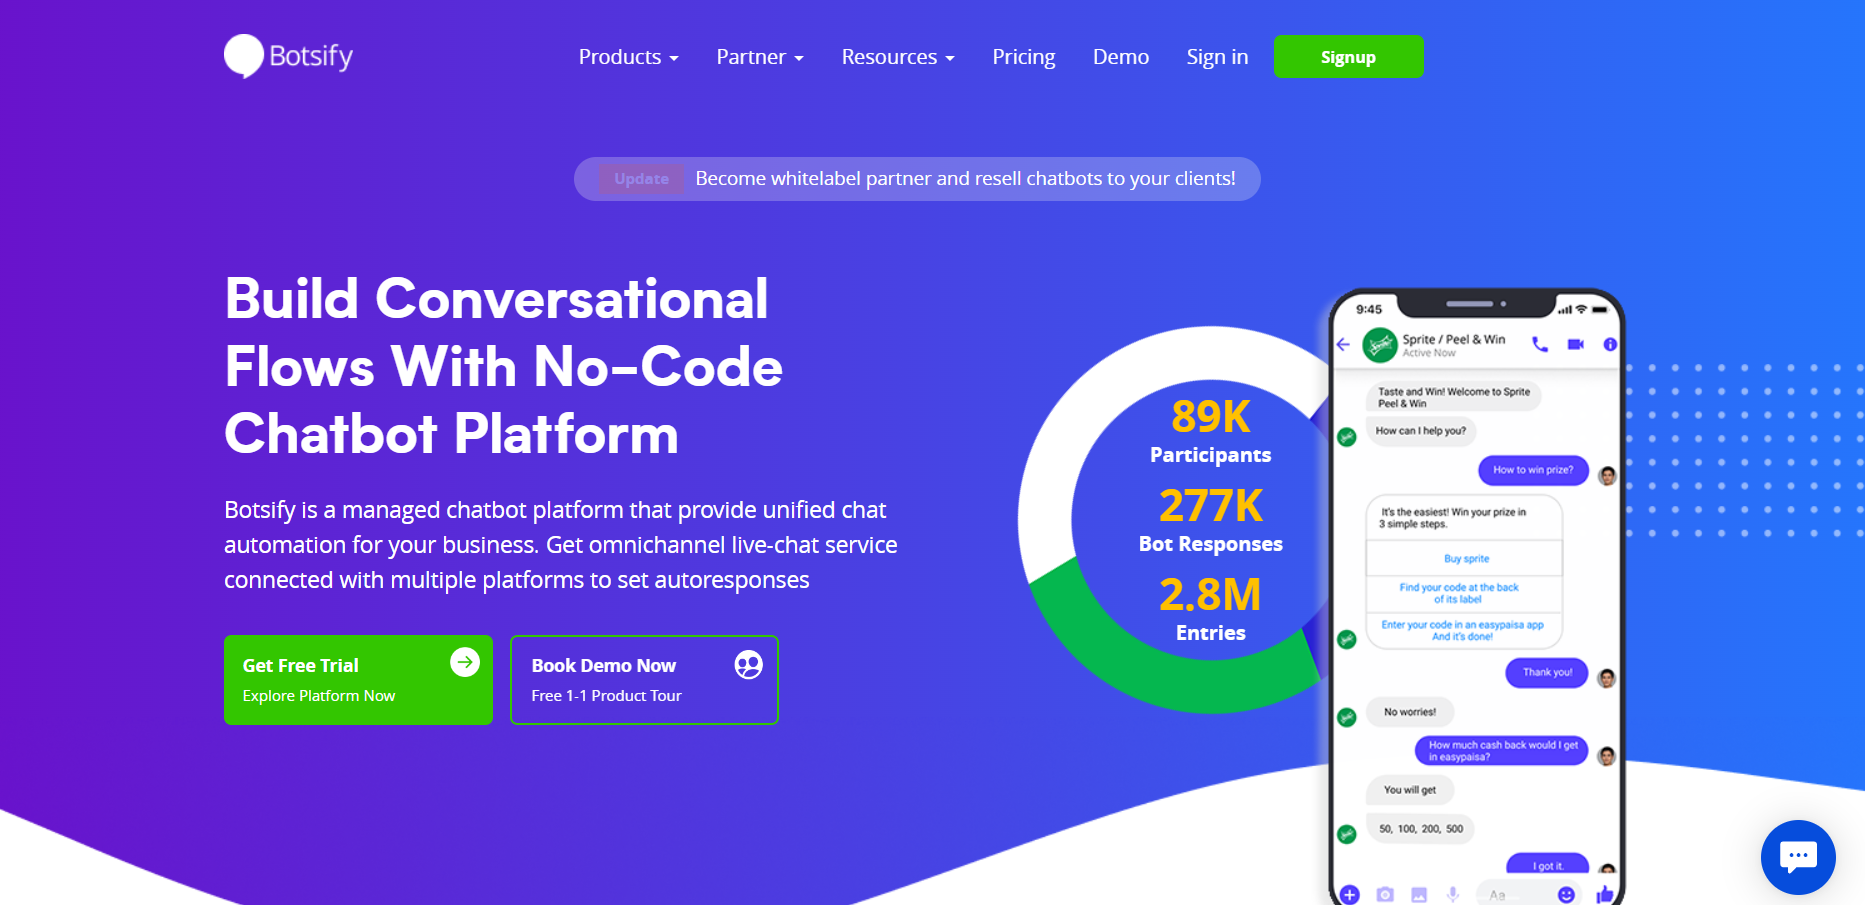Screen dimensions: 1865x905
Task: Tap the 'How much cash back' message bubble
Action: point(1502,751)
